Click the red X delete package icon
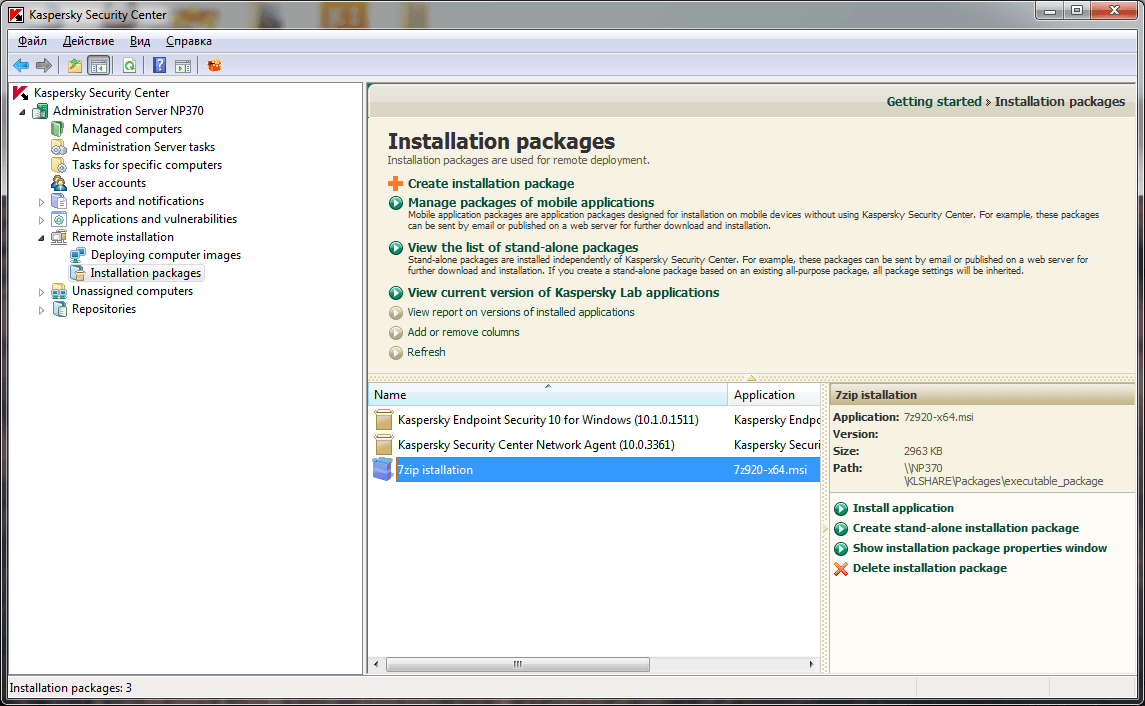Screen dimensions: 1145x706 tap(840, 569)
